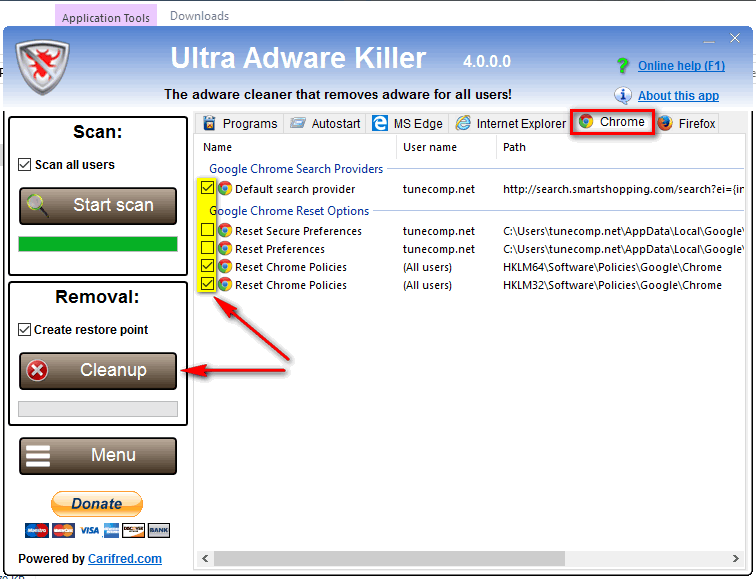Click the MS Edge tab icon
Screen dimensions: 756x579
379,123
